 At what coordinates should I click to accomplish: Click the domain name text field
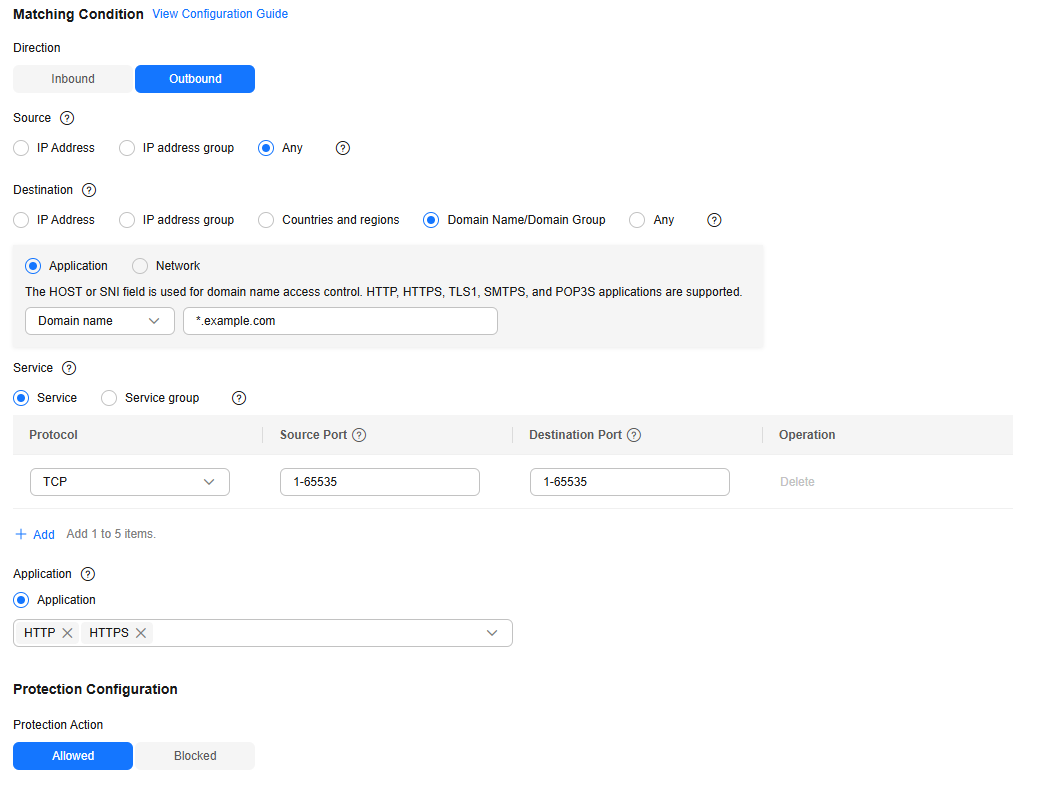[x=340, y=321]
